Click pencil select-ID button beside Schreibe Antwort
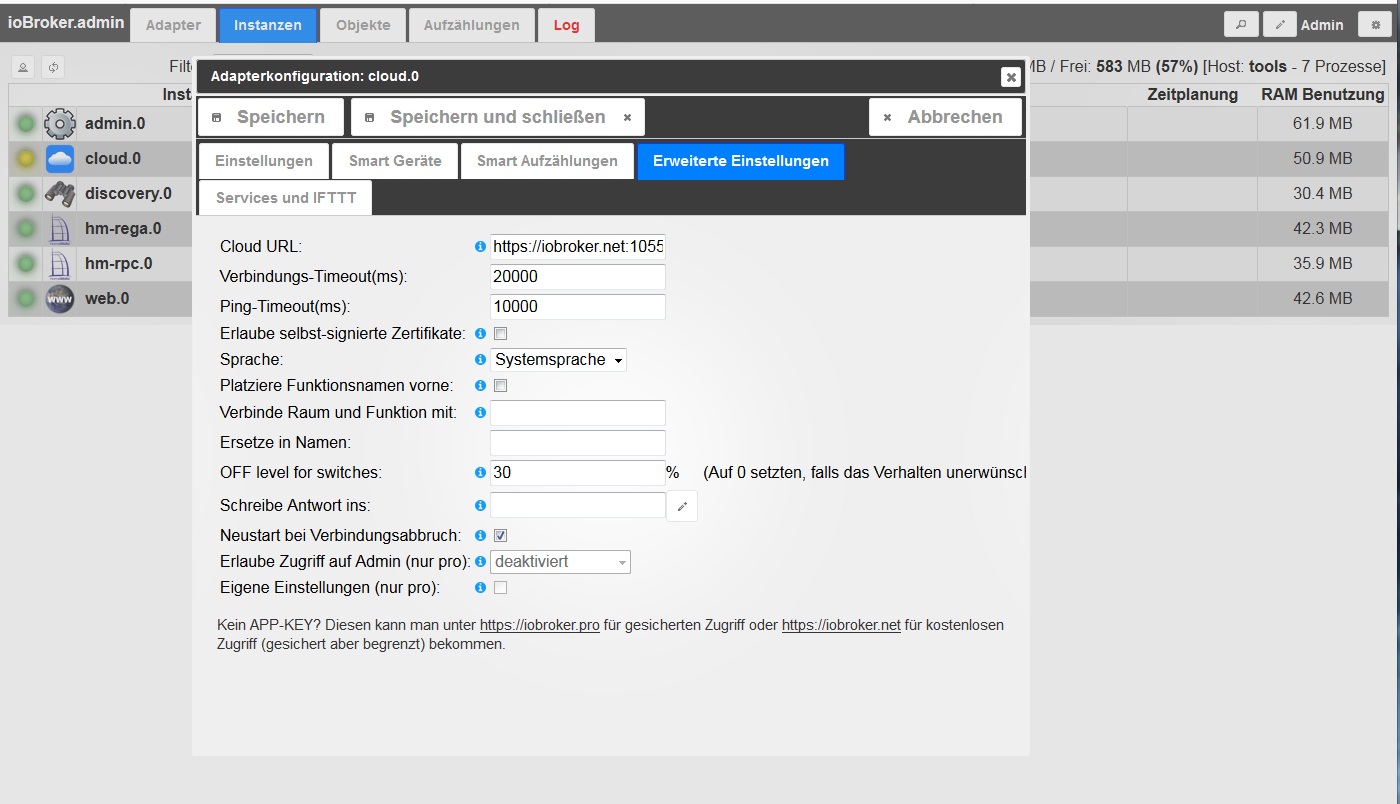The width and height of the screenshot is (1400, 804). [x=682, y=506]
